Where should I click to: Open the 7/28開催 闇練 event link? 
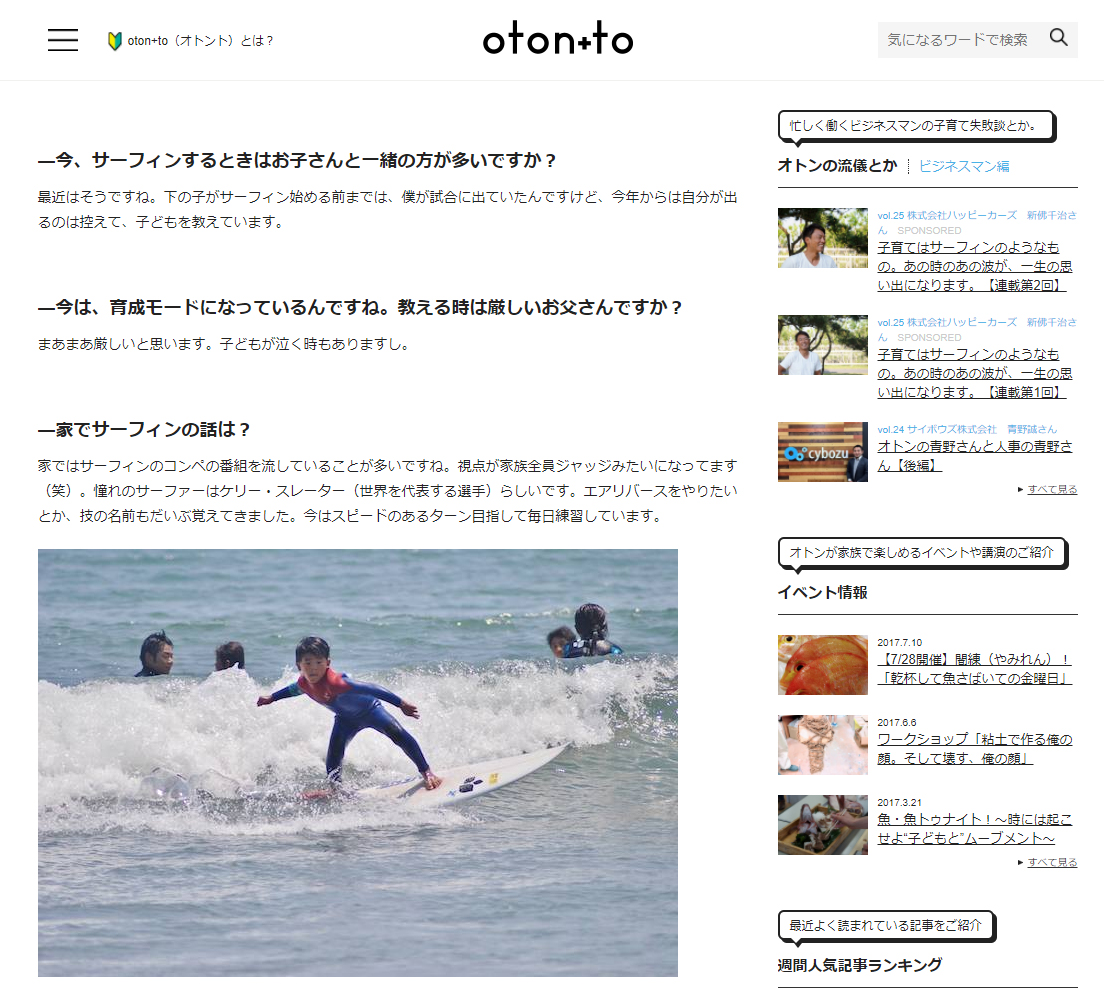point(974,669)
